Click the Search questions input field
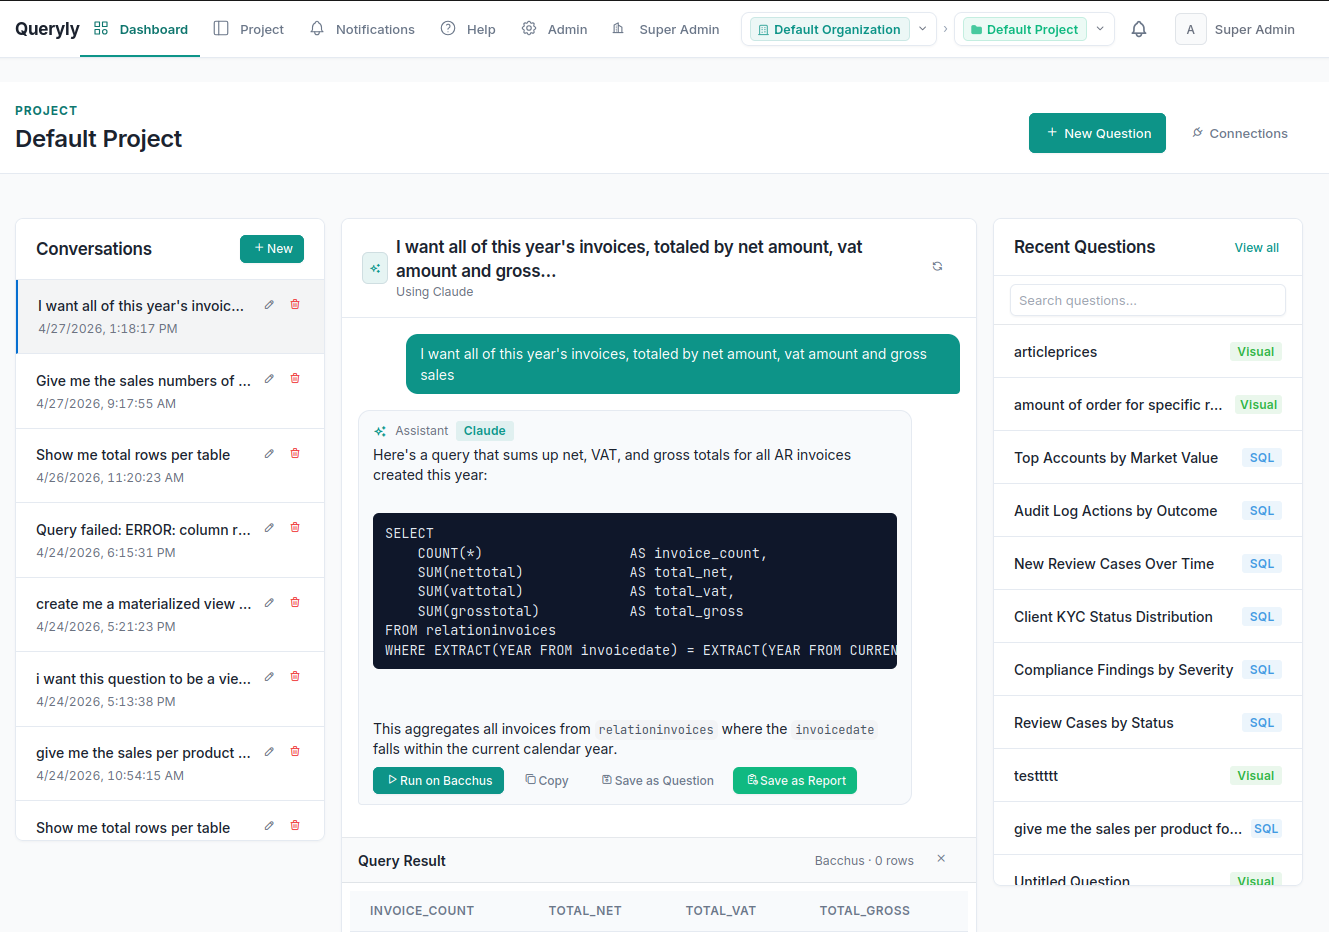Screen dimensions: 1329x932 pyautogui.click(x=1148, y=300)
